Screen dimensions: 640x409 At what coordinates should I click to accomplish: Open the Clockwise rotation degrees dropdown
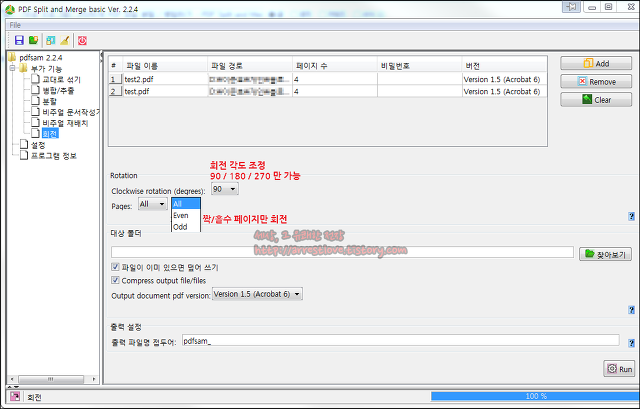pos(225,189)
